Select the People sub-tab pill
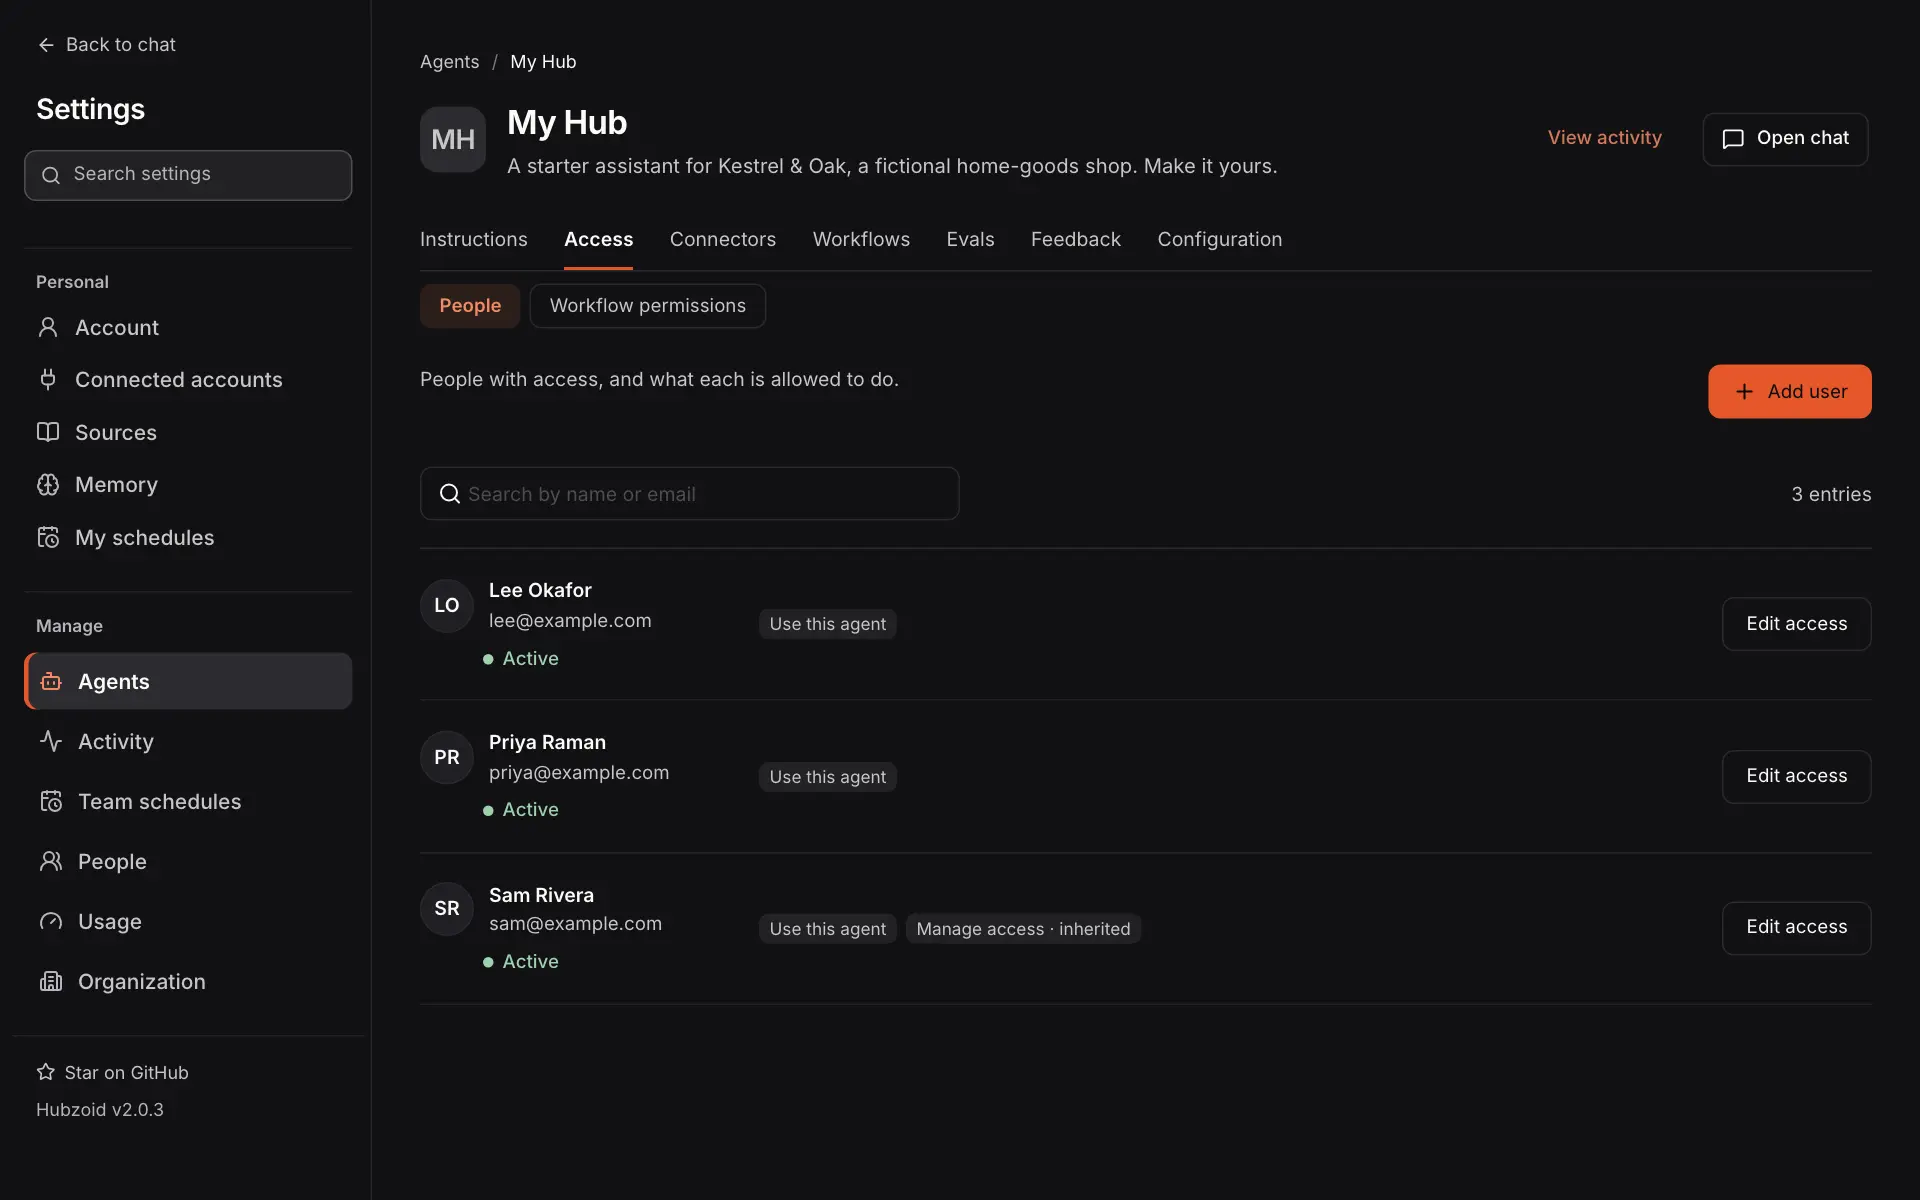The height and width of the screenshot is (1200, 1920). click(x=470, y=306)
